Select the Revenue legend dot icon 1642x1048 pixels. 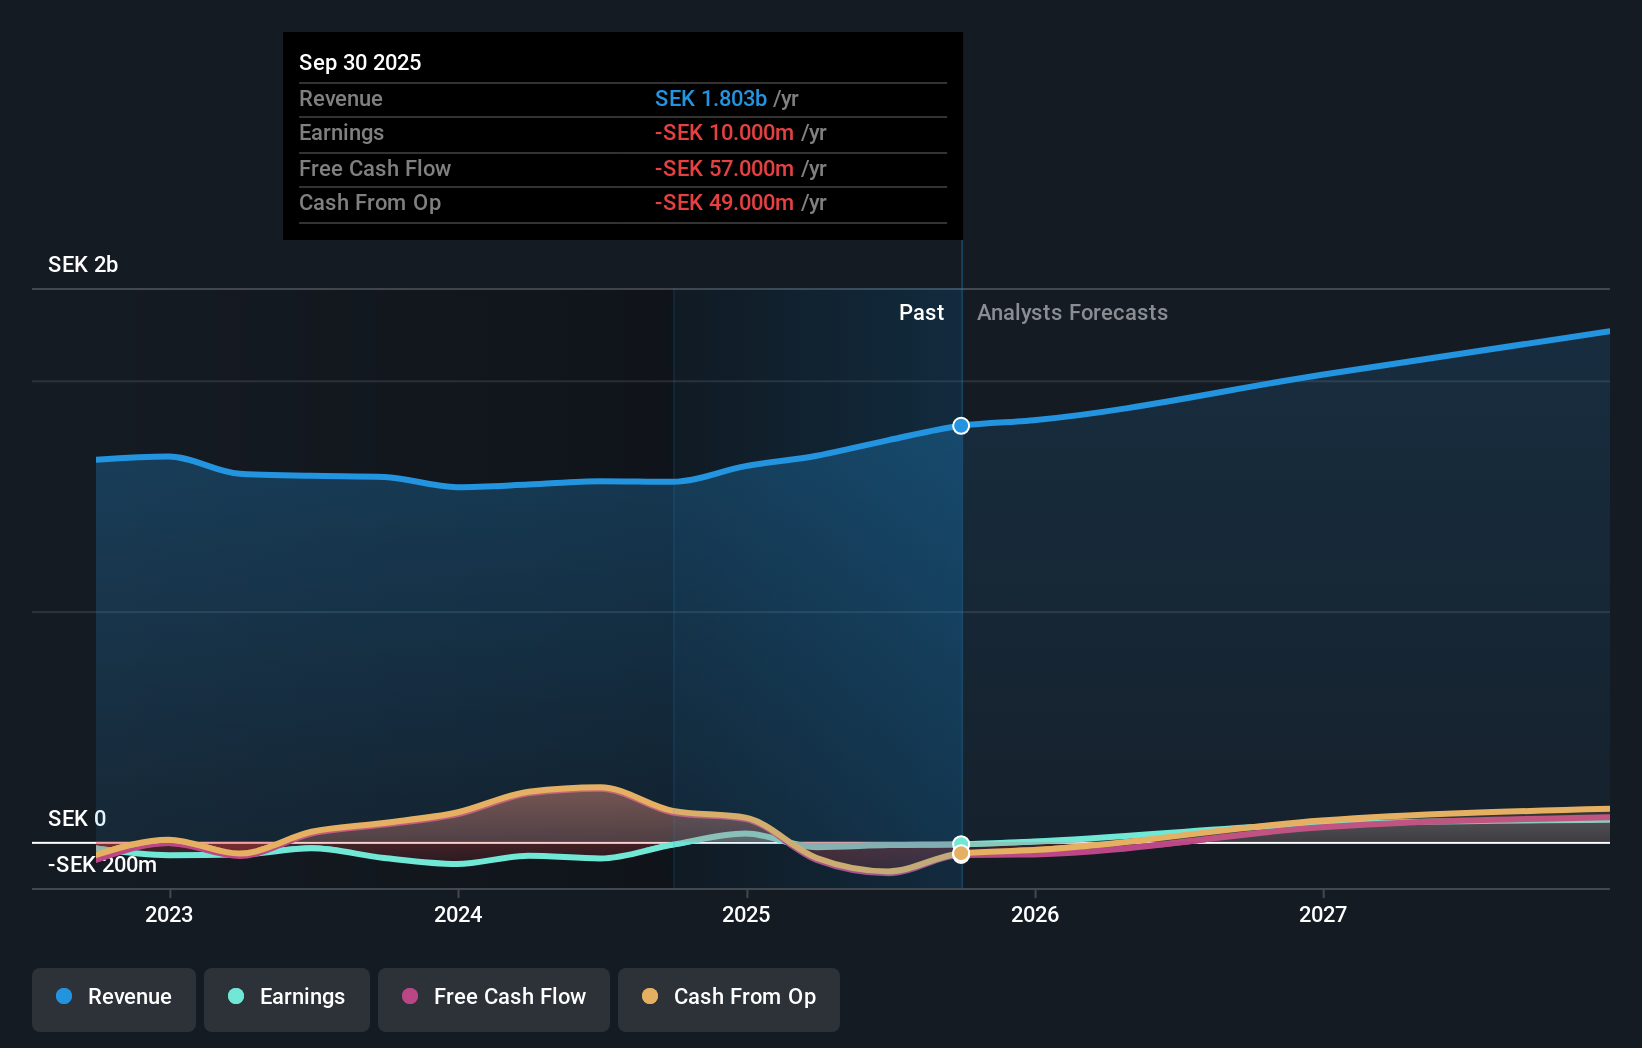coord(64,997)
